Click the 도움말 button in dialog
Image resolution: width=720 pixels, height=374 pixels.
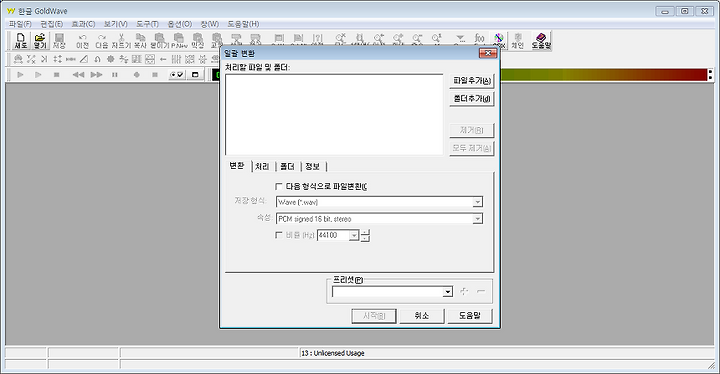click(470, 316)
